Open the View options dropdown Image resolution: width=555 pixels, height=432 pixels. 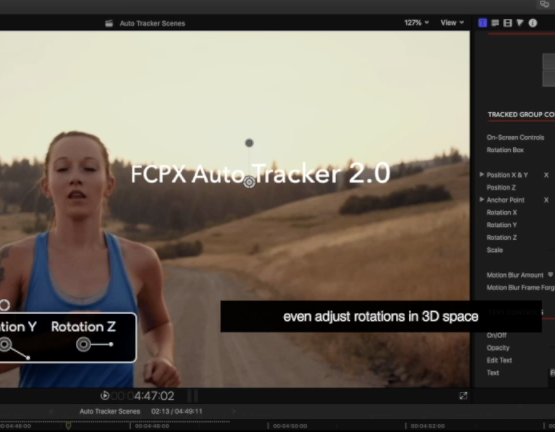[452, 23]
